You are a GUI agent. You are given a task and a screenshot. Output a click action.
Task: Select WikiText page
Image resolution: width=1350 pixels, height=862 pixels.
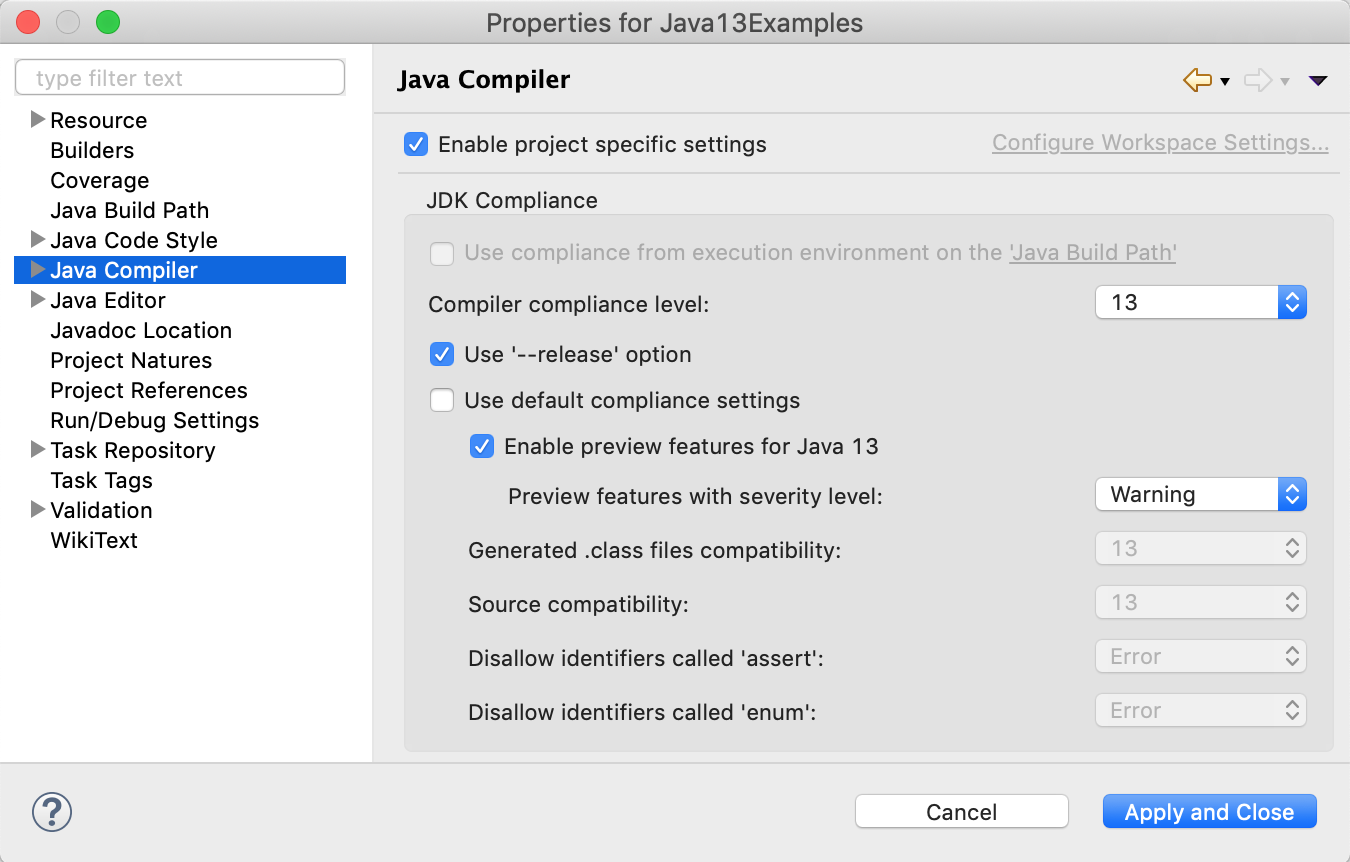94,540
